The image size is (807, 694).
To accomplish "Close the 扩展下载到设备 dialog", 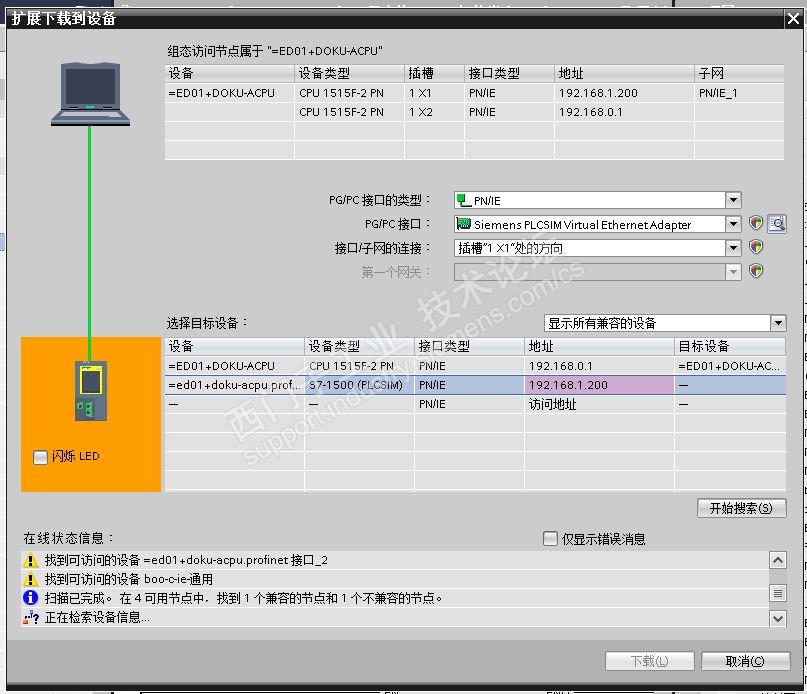I will click(793, 19).
